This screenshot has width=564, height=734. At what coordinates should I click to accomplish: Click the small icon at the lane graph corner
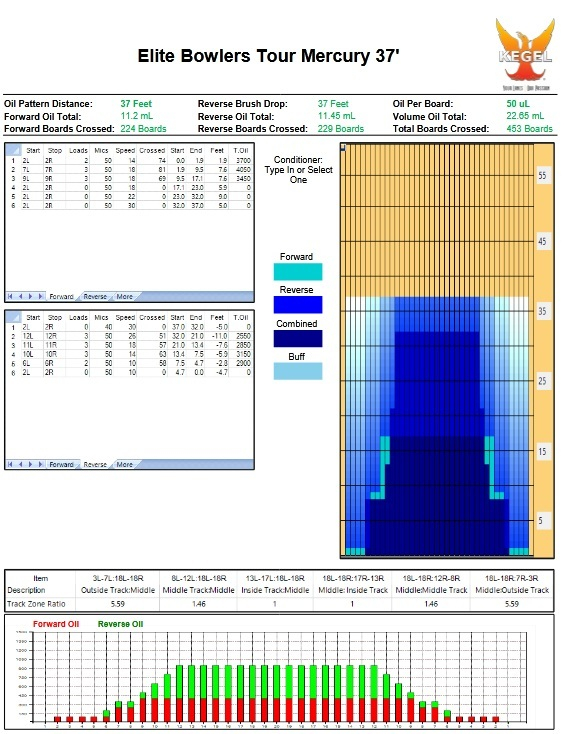[343, 147]
